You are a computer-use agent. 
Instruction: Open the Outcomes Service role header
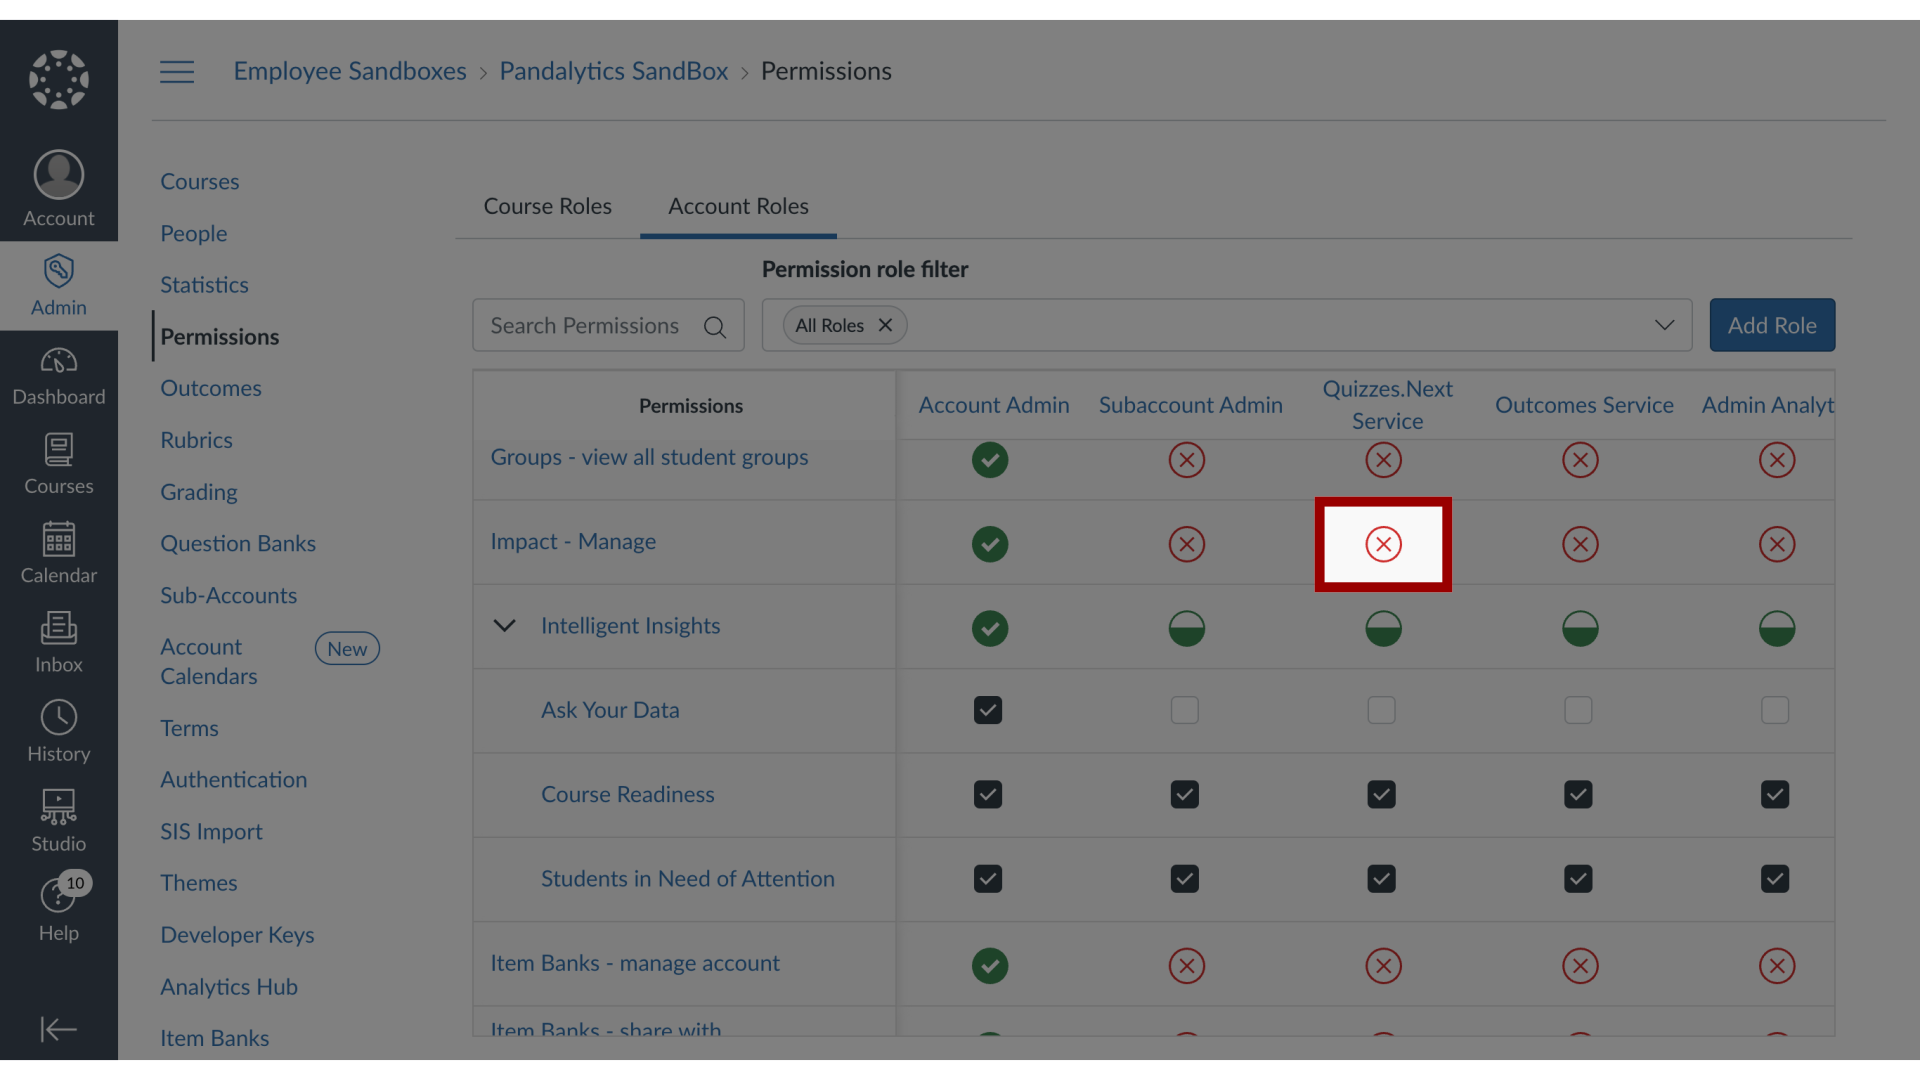pos(1584,405)
